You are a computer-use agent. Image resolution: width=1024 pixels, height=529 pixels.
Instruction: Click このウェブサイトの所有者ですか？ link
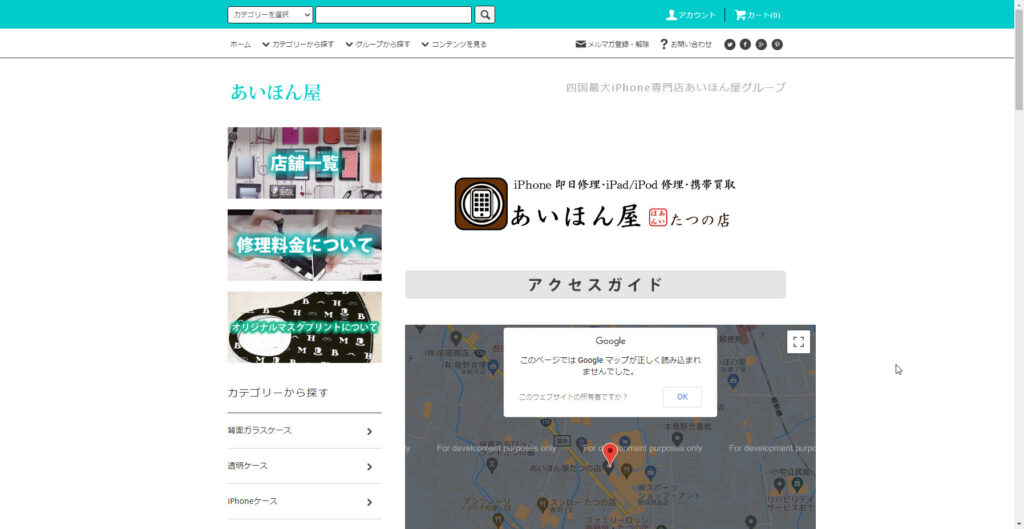(x=573, y=397)
